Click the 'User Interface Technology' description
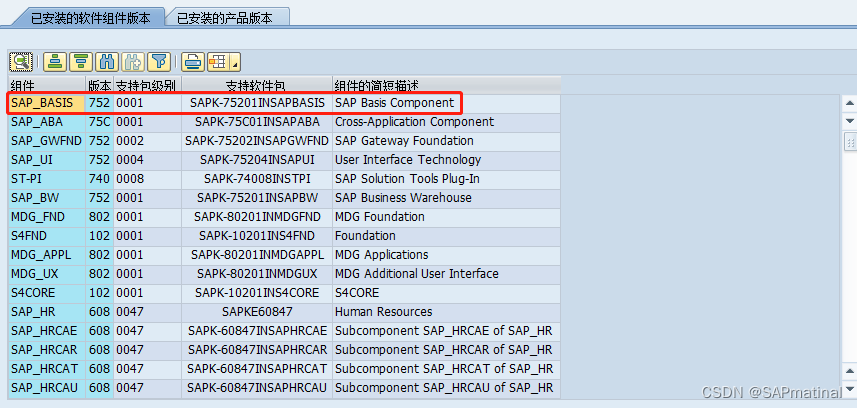The image size is (857, 408). coord(408,160)
